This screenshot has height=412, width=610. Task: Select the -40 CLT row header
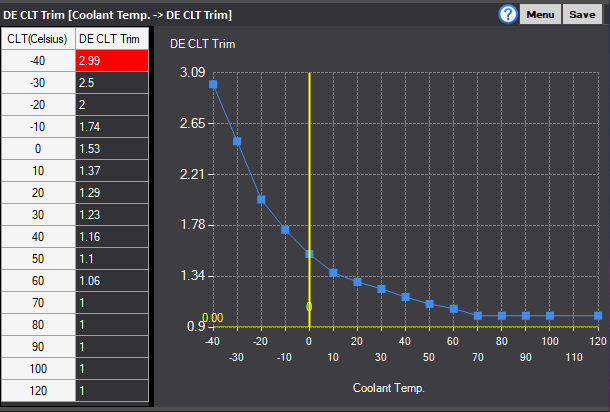(38, 61)
